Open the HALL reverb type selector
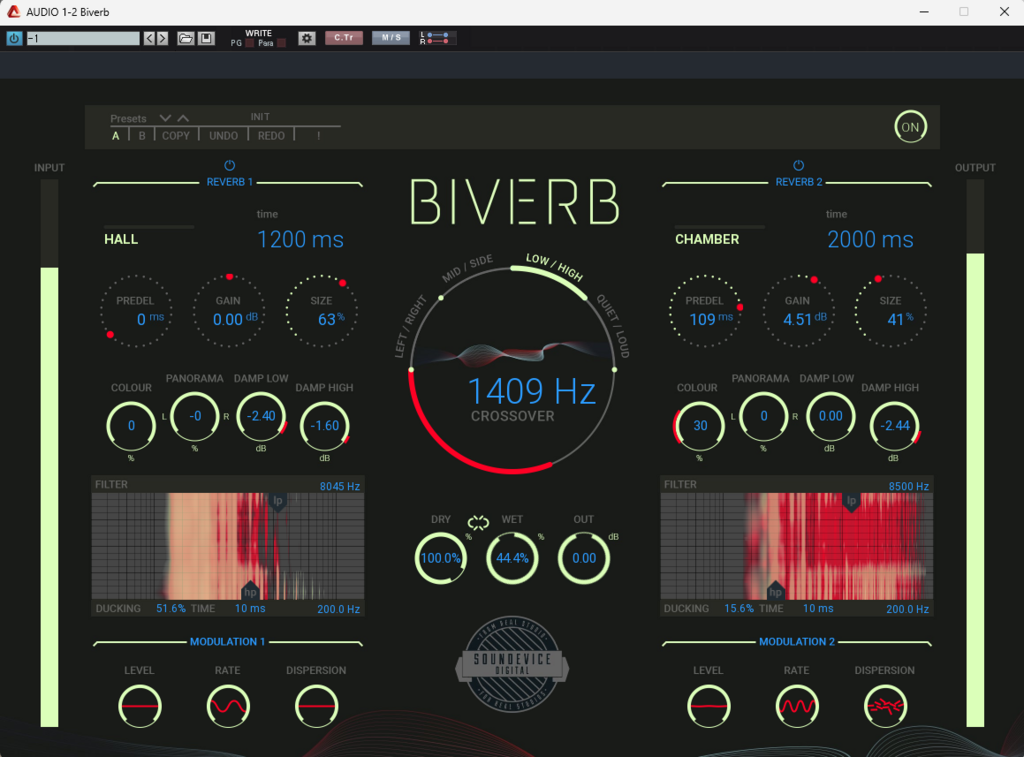 [121, 239]
